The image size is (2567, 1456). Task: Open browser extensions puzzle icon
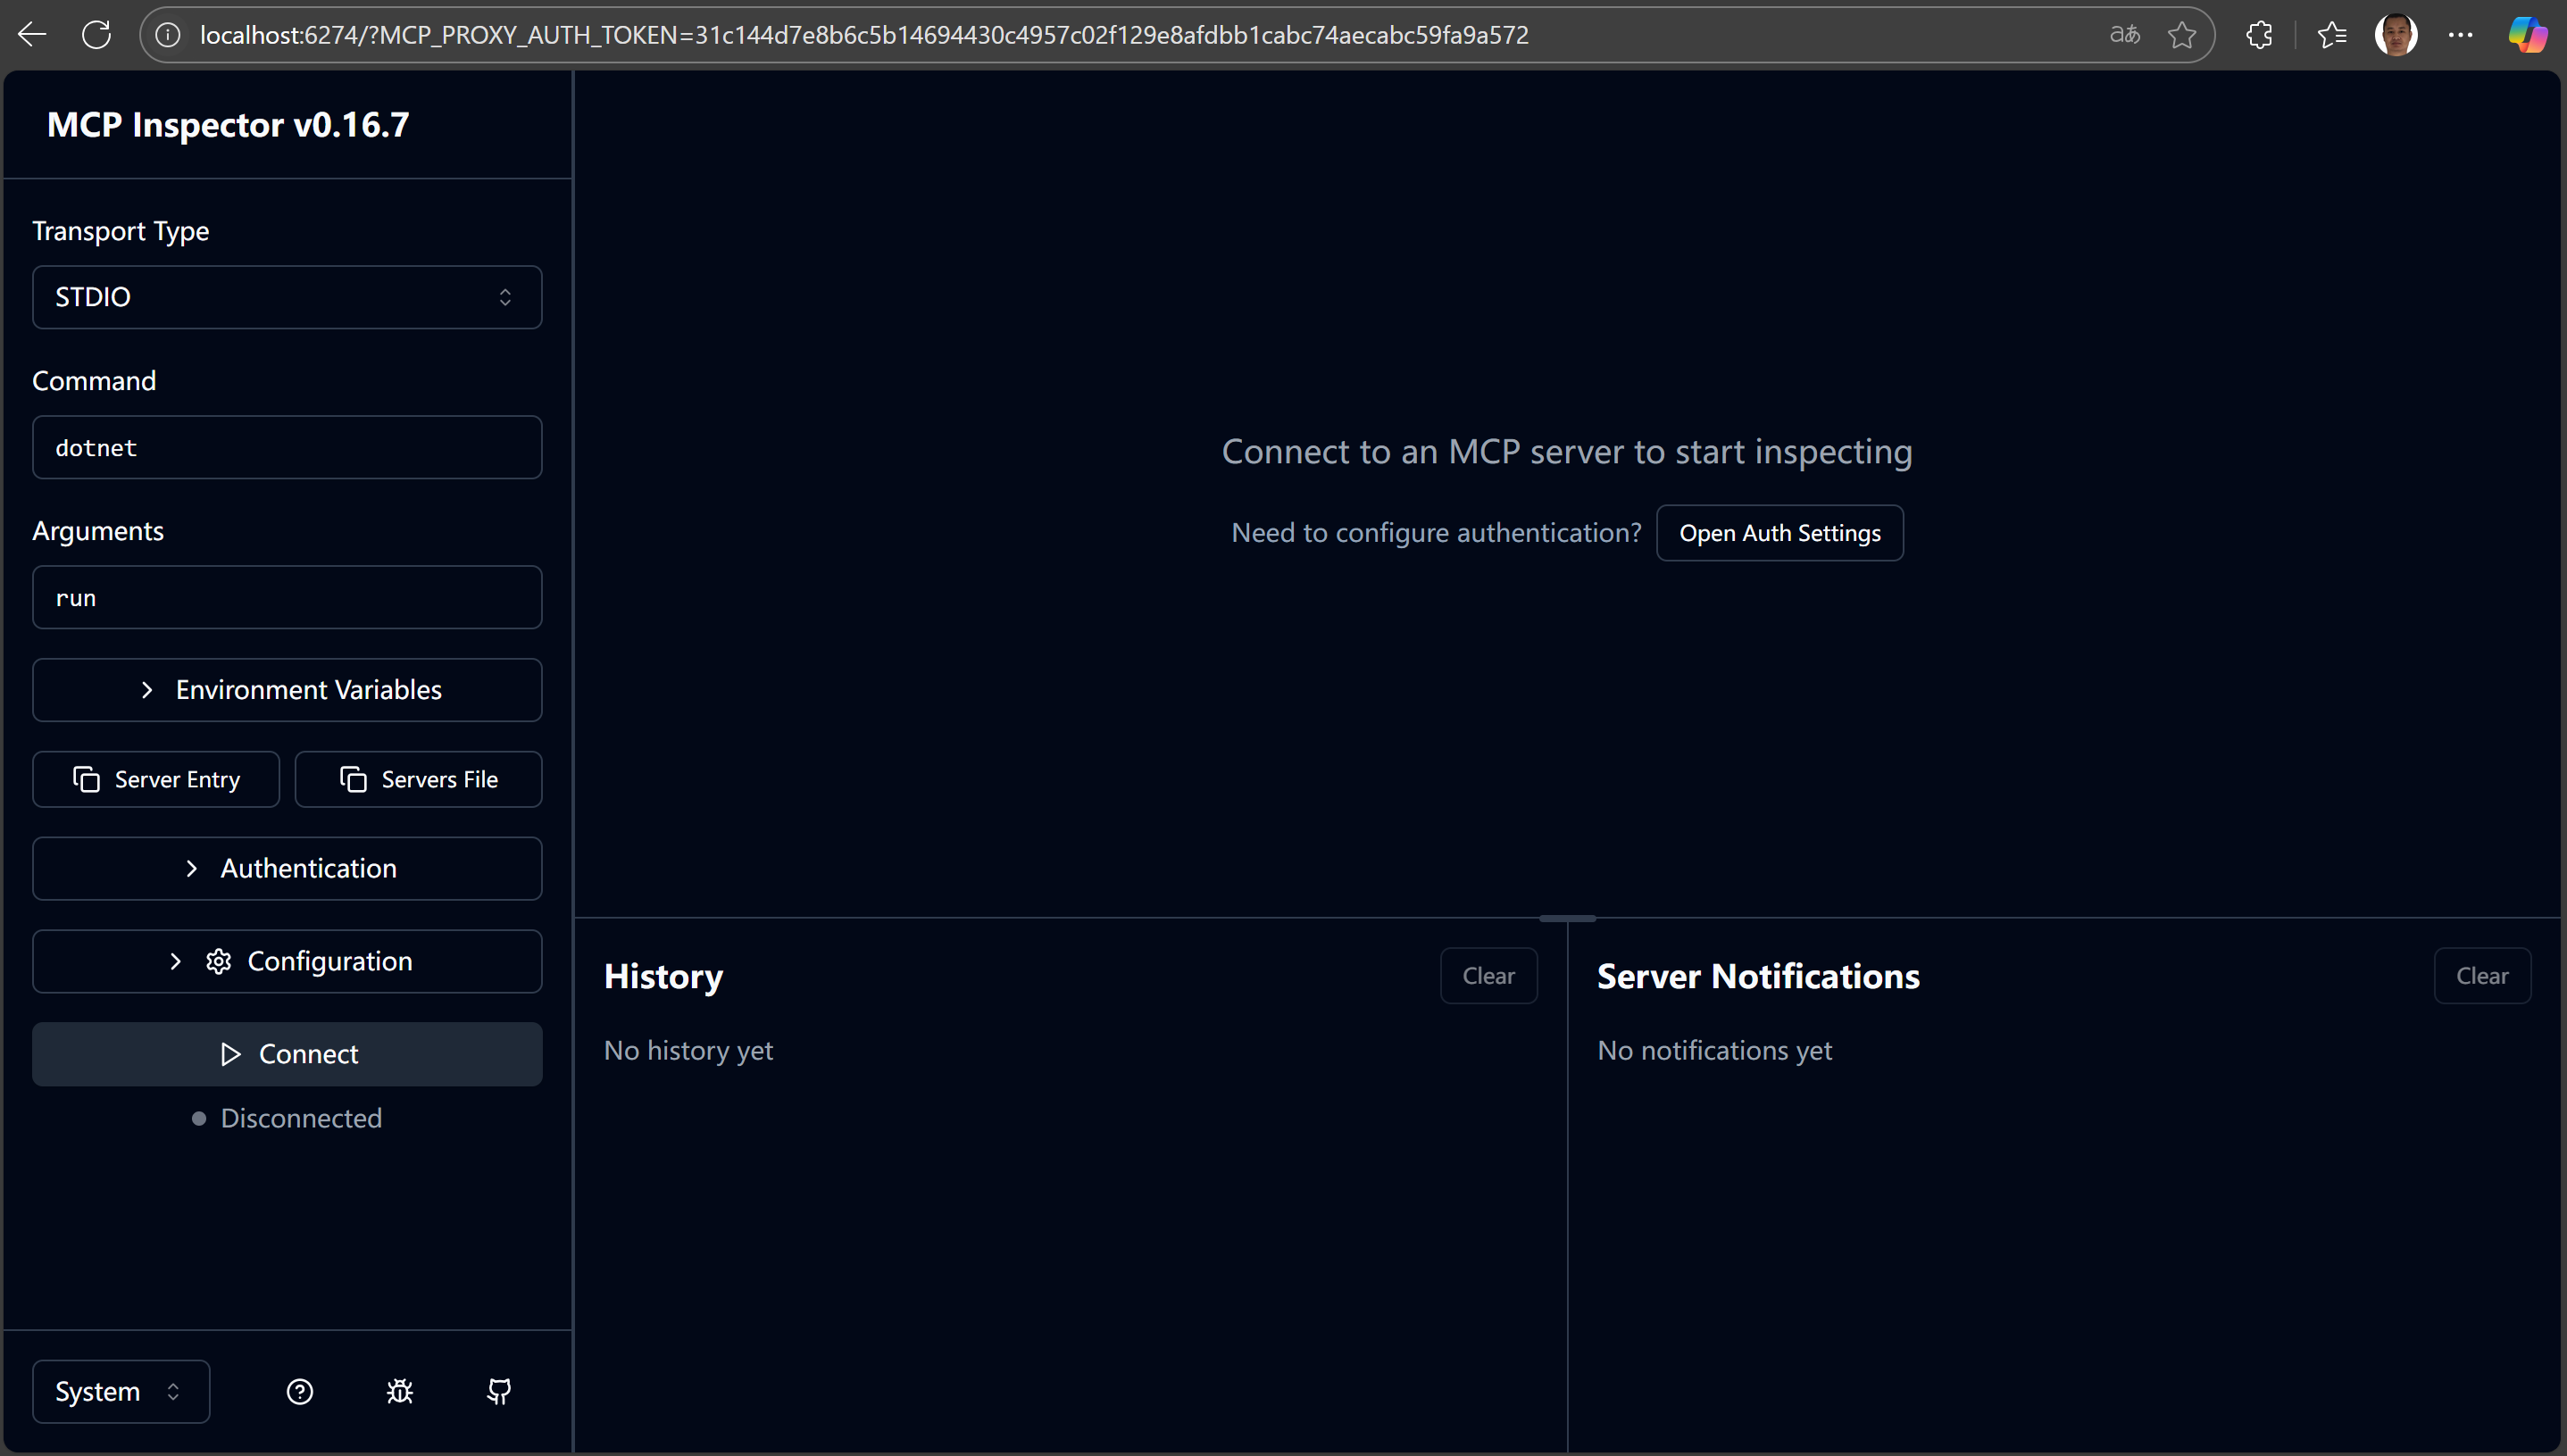[2259, 35]
